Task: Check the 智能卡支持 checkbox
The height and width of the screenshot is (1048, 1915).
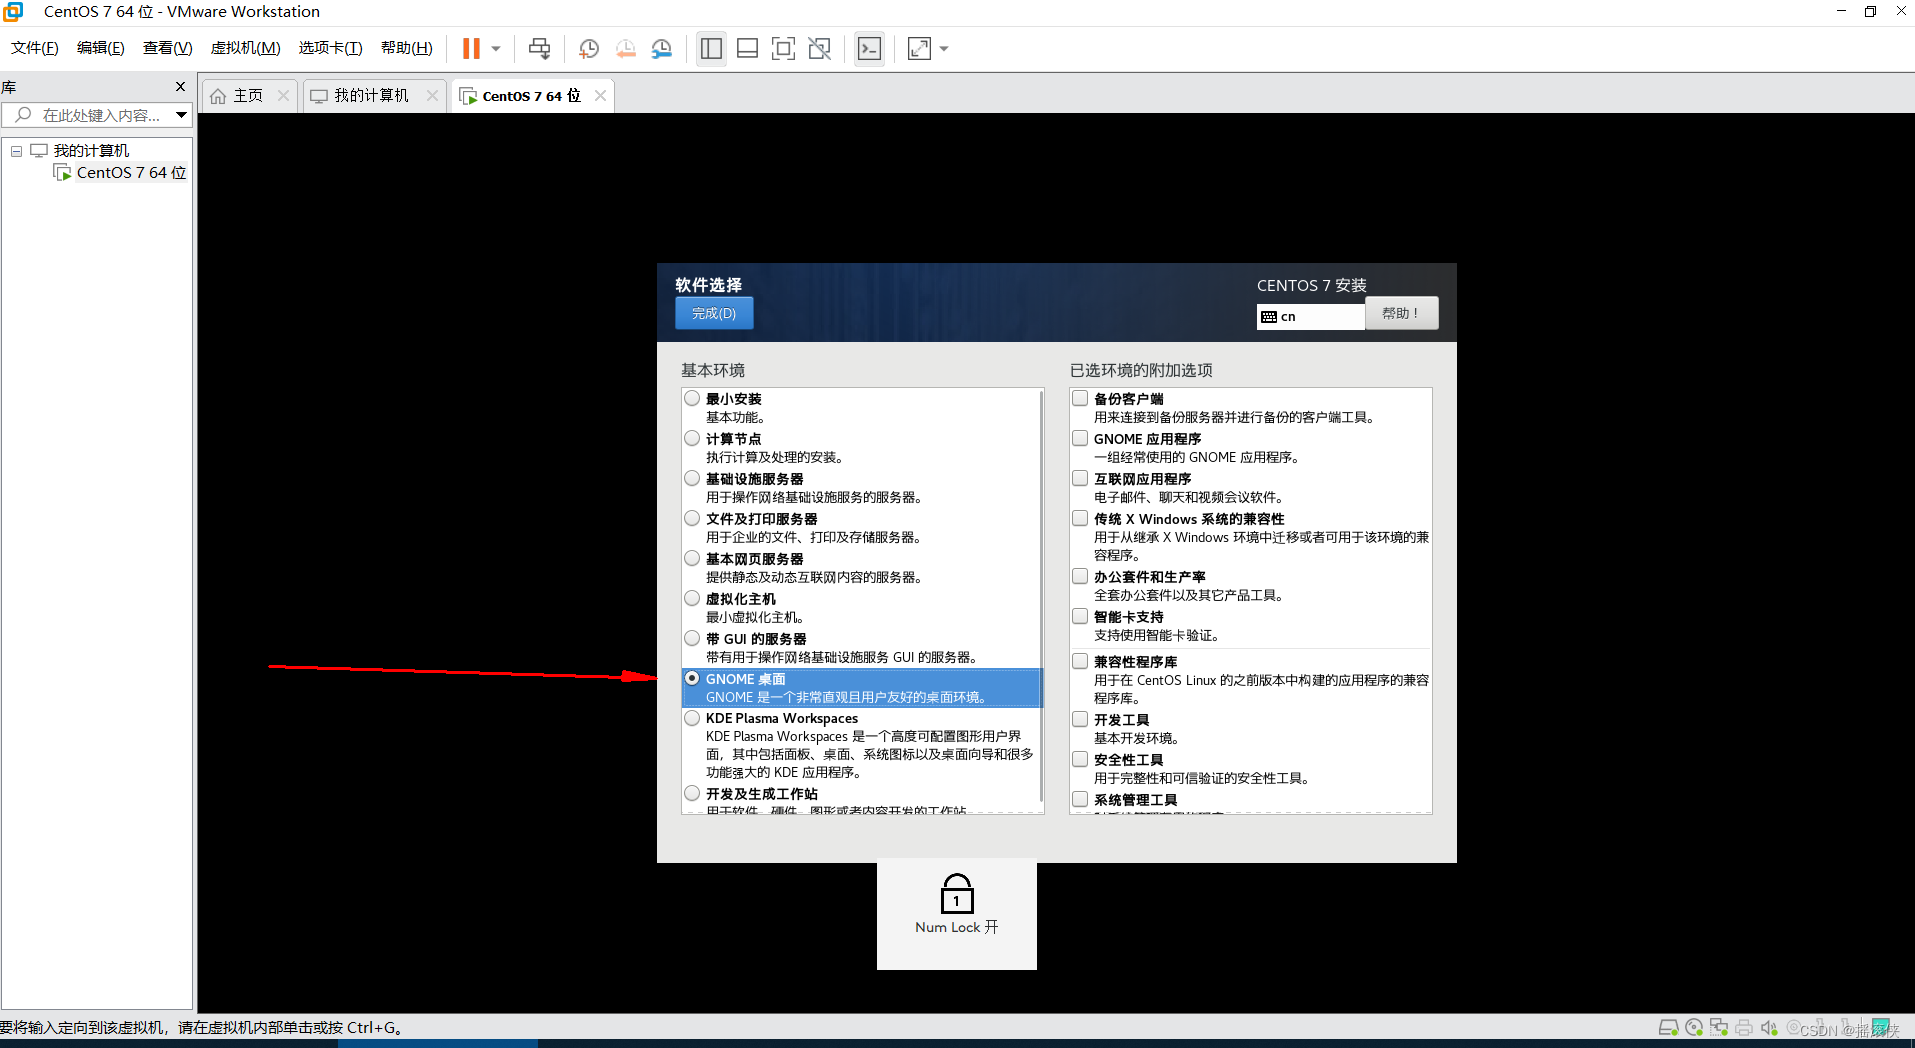Action: click(1080, 616)
